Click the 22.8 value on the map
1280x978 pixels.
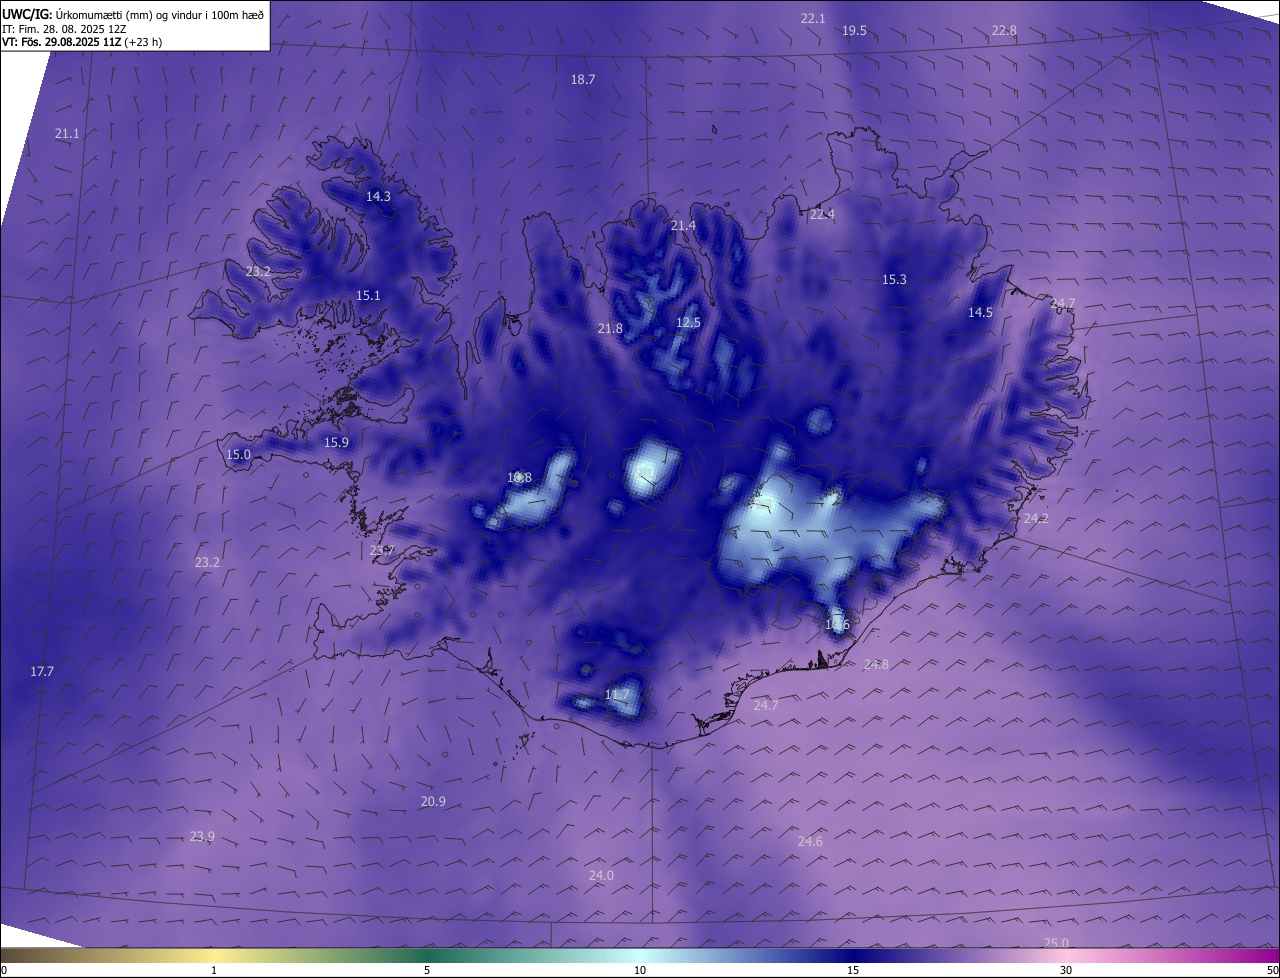[1004, 31]
